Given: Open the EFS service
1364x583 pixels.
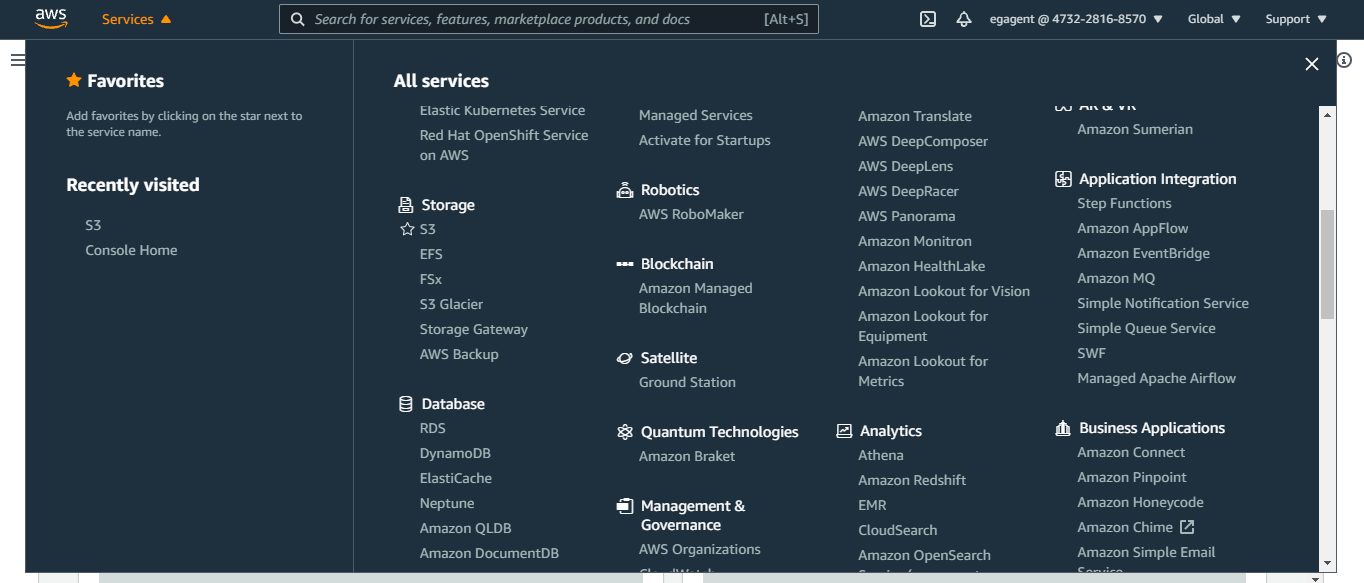Looking at the screenshot, I should [x=431, y=254].
